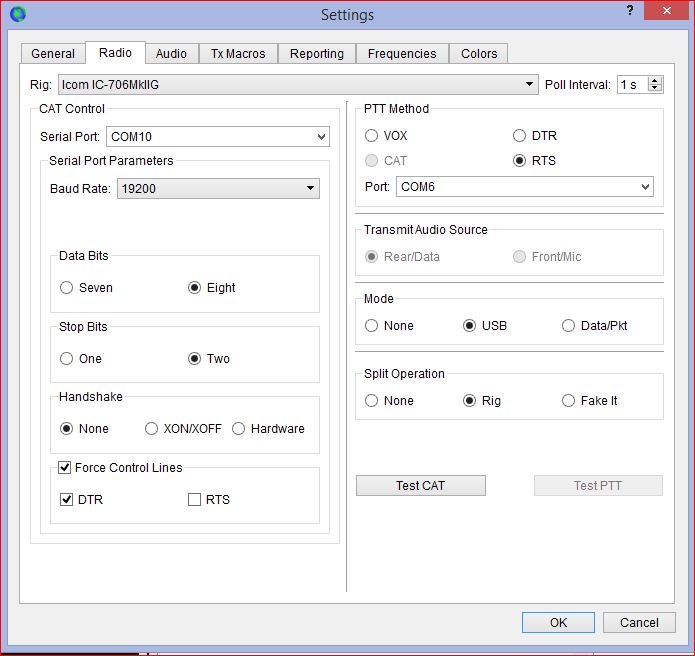Select VOX as the PTT method
Screen dimensions: 695x656
(x=372, y=135)
